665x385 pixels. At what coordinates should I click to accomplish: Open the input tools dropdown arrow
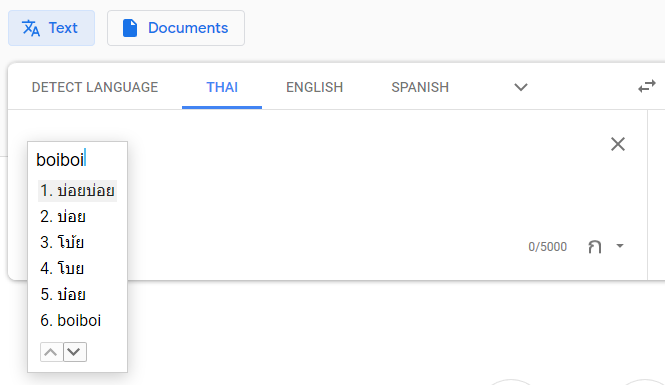coord(620,246)
